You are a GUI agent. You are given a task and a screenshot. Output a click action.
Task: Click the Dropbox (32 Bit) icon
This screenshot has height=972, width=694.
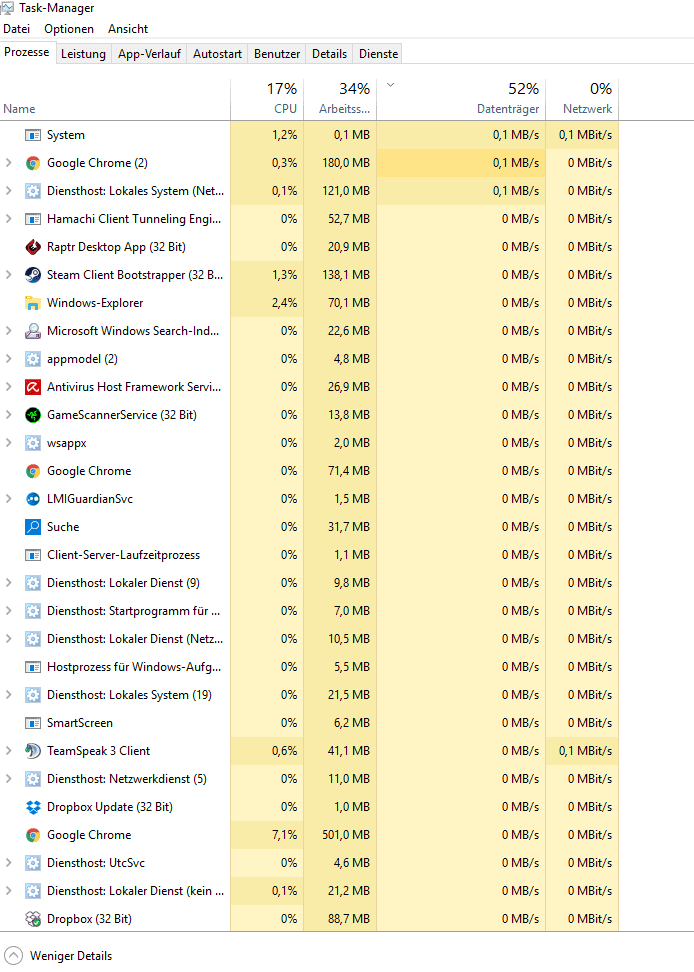[33, 919]
